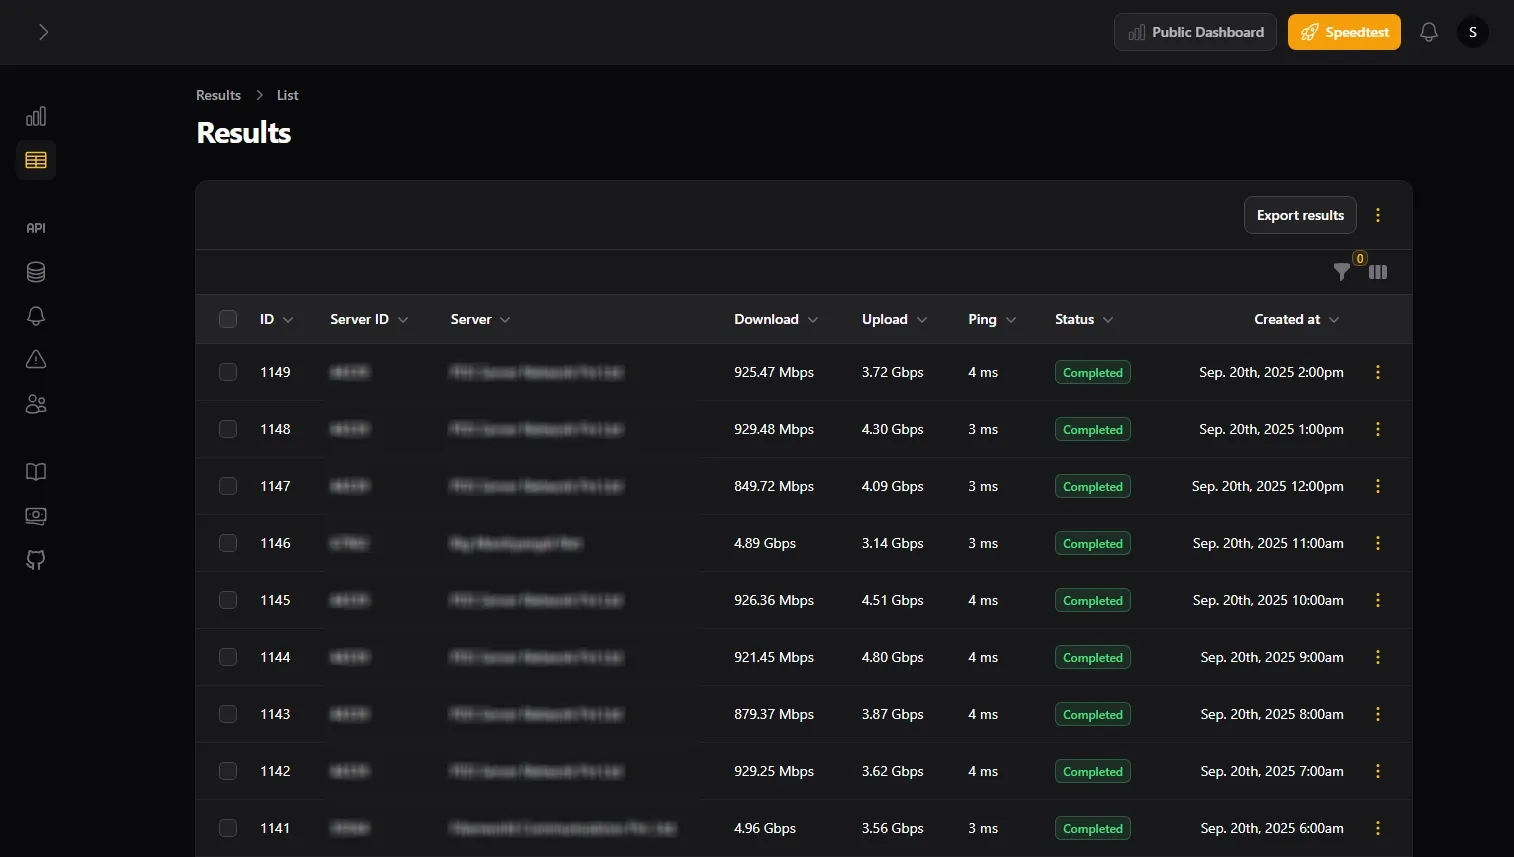Open the Results table icon in sidebar
This screenshot has width=1514, height=857.
pyautogui.click(x=36, y=160)
